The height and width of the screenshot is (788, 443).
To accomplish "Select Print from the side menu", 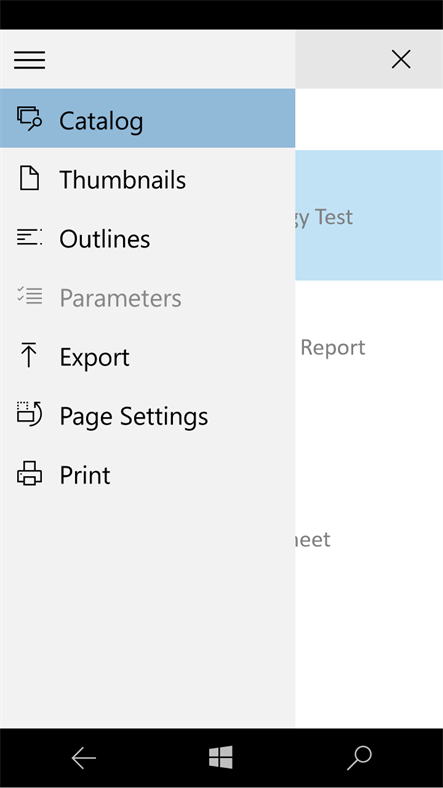I will 147,474.
